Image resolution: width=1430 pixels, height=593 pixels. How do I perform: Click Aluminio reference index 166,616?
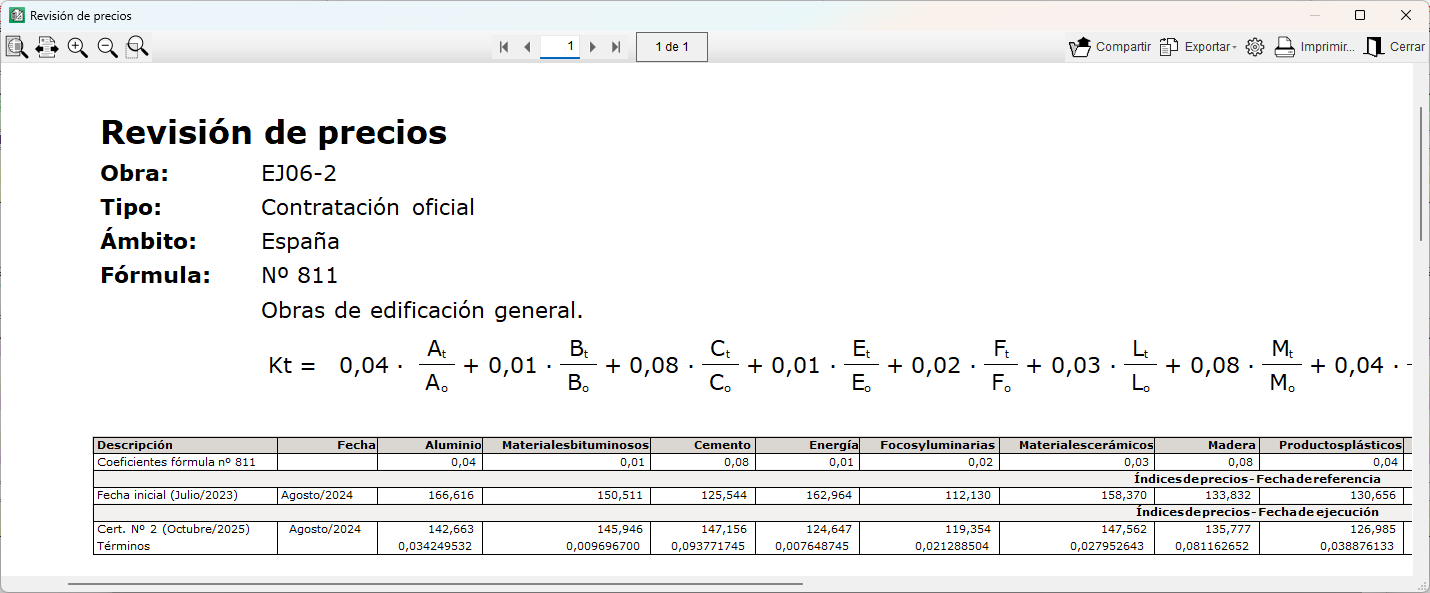(x=450, y=495)
